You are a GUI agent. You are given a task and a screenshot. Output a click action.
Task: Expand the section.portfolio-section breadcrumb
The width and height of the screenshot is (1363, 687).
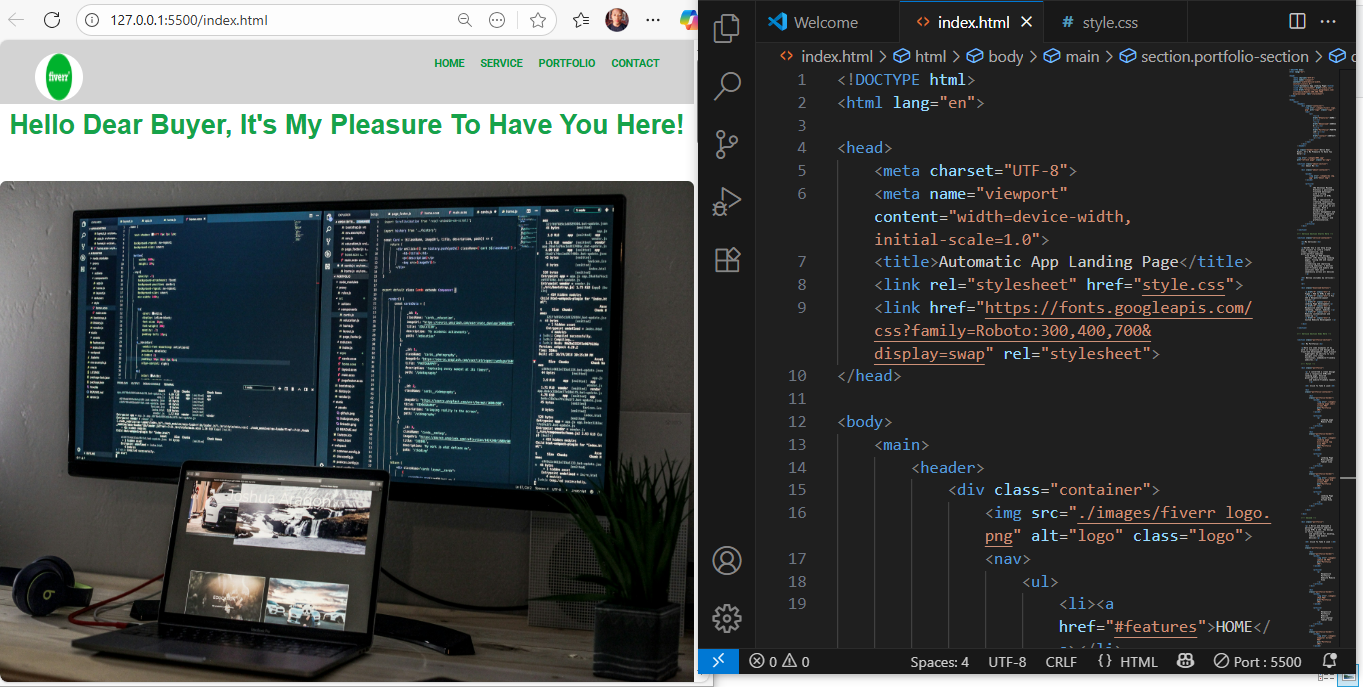pyautogui.click(x=1223, y=57)
